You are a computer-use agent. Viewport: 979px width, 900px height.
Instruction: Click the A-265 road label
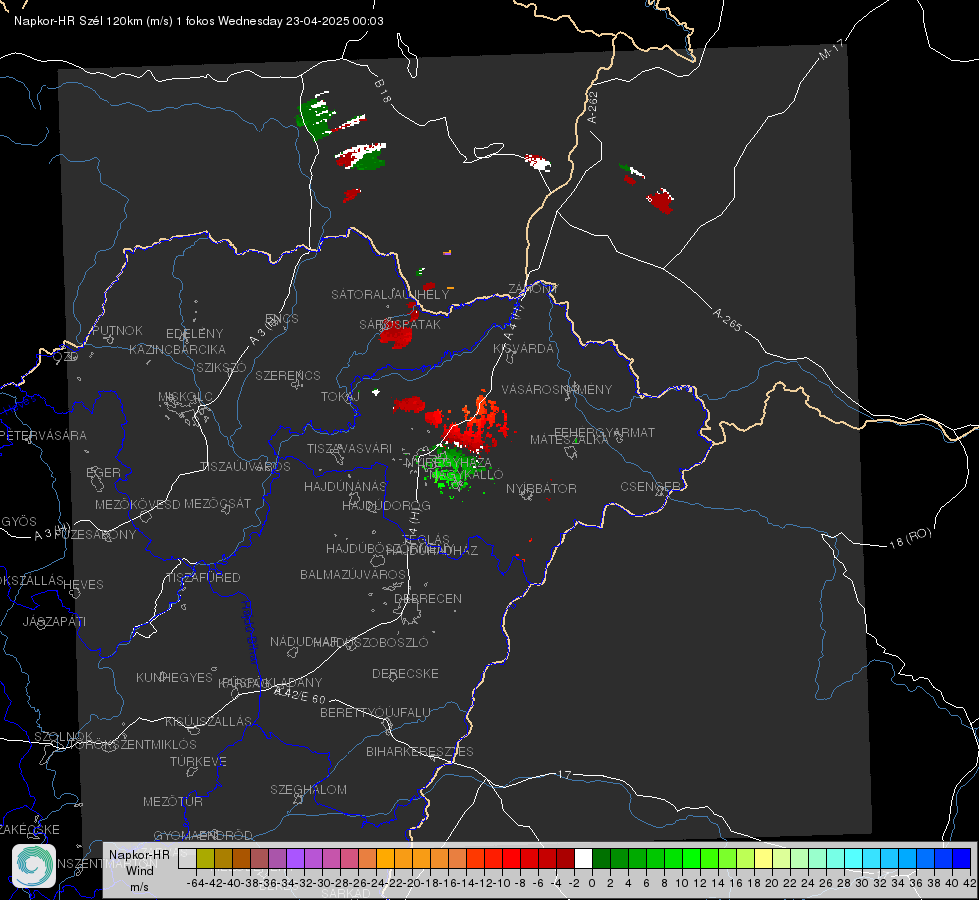click(727, 319)
